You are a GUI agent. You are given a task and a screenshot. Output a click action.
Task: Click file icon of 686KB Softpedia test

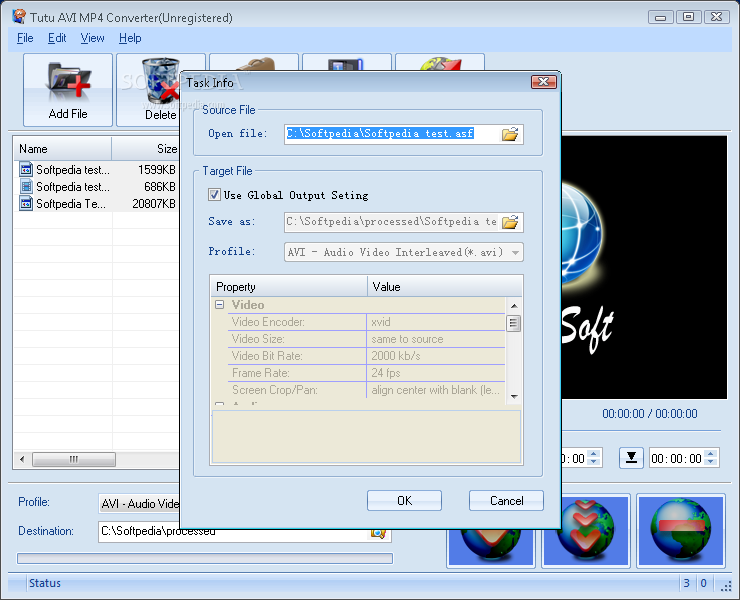coord(26,186)
